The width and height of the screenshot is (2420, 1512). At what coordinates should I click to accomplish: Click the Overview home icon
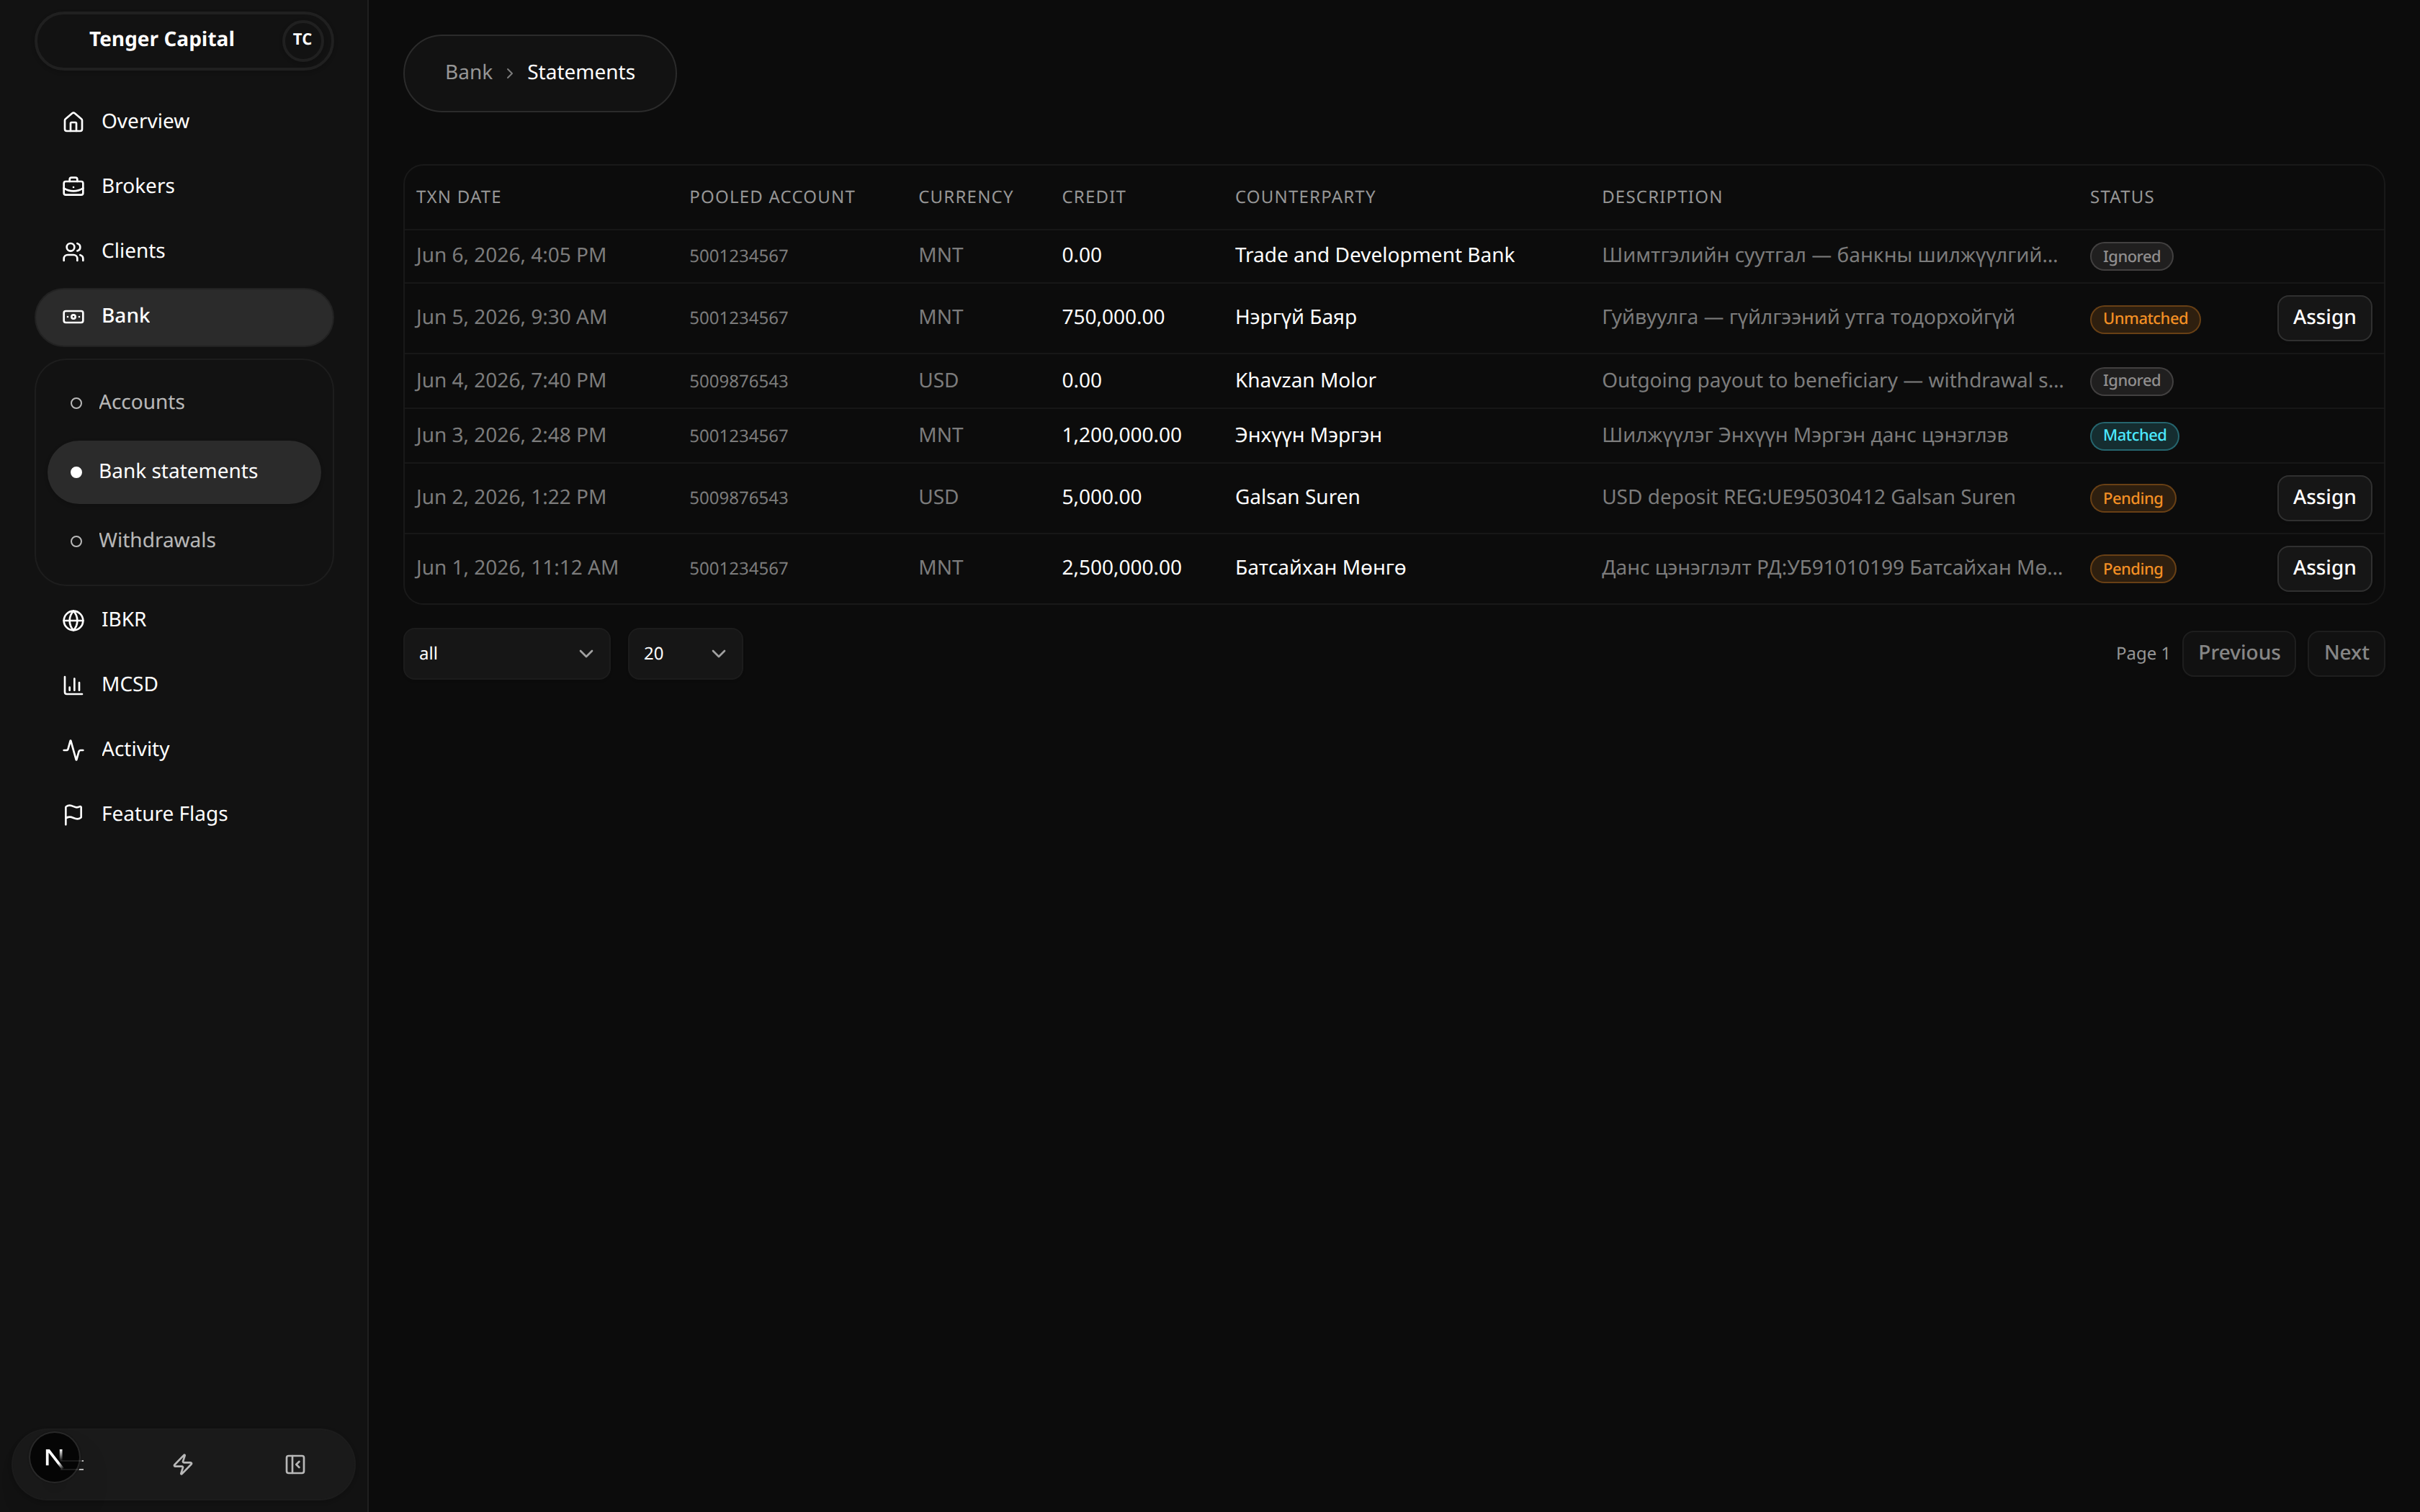(73, 121)
